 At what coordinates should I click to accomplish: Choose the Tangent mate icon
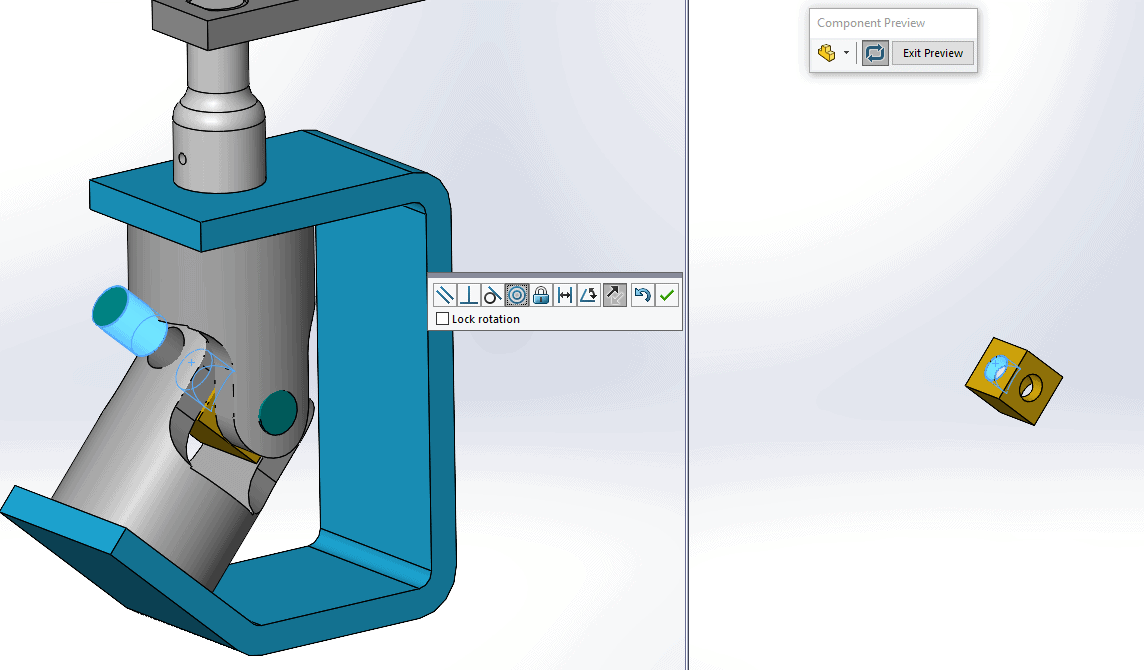(492, 295)
